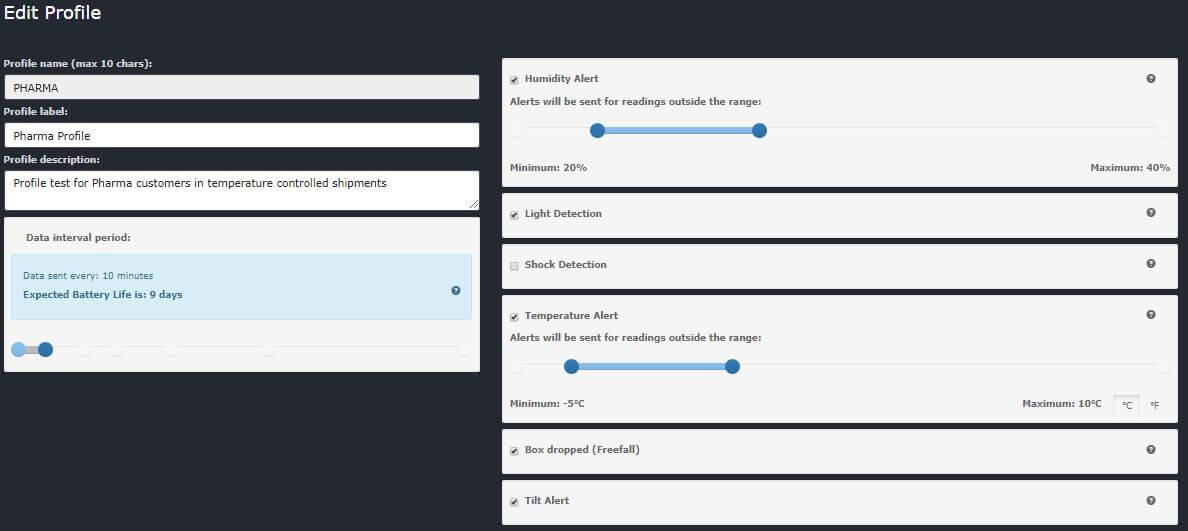The height and width of the screenshot is (531, 1188).
Task: Click the data interval slider handle
Action: click(45, 349)
